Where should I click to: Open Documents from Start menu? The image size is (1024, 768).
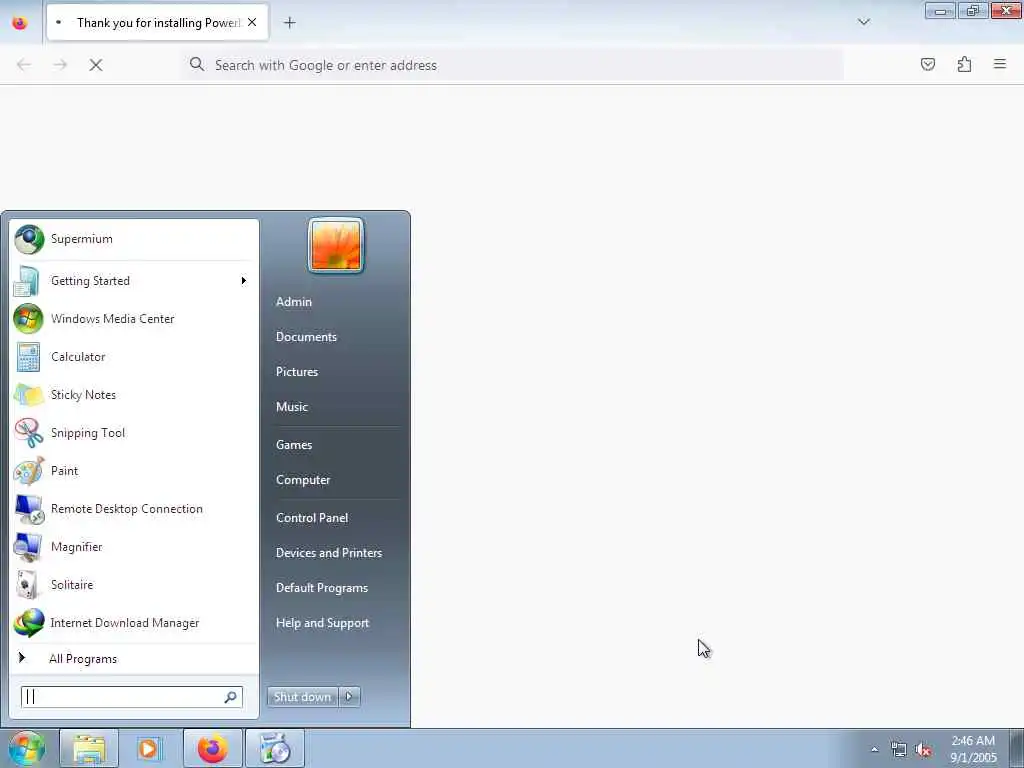point(306,337)
